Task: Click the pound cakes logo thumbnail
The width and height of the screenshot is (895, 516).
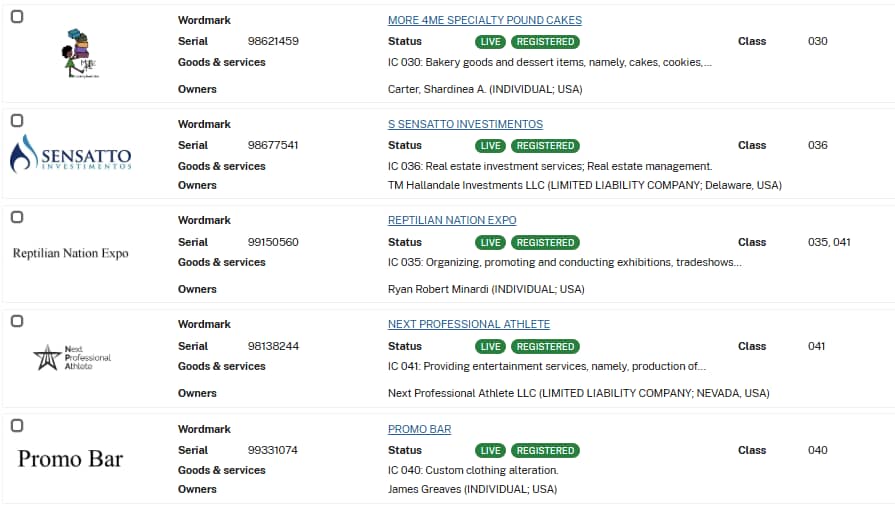Action: [x=78, y=55]
